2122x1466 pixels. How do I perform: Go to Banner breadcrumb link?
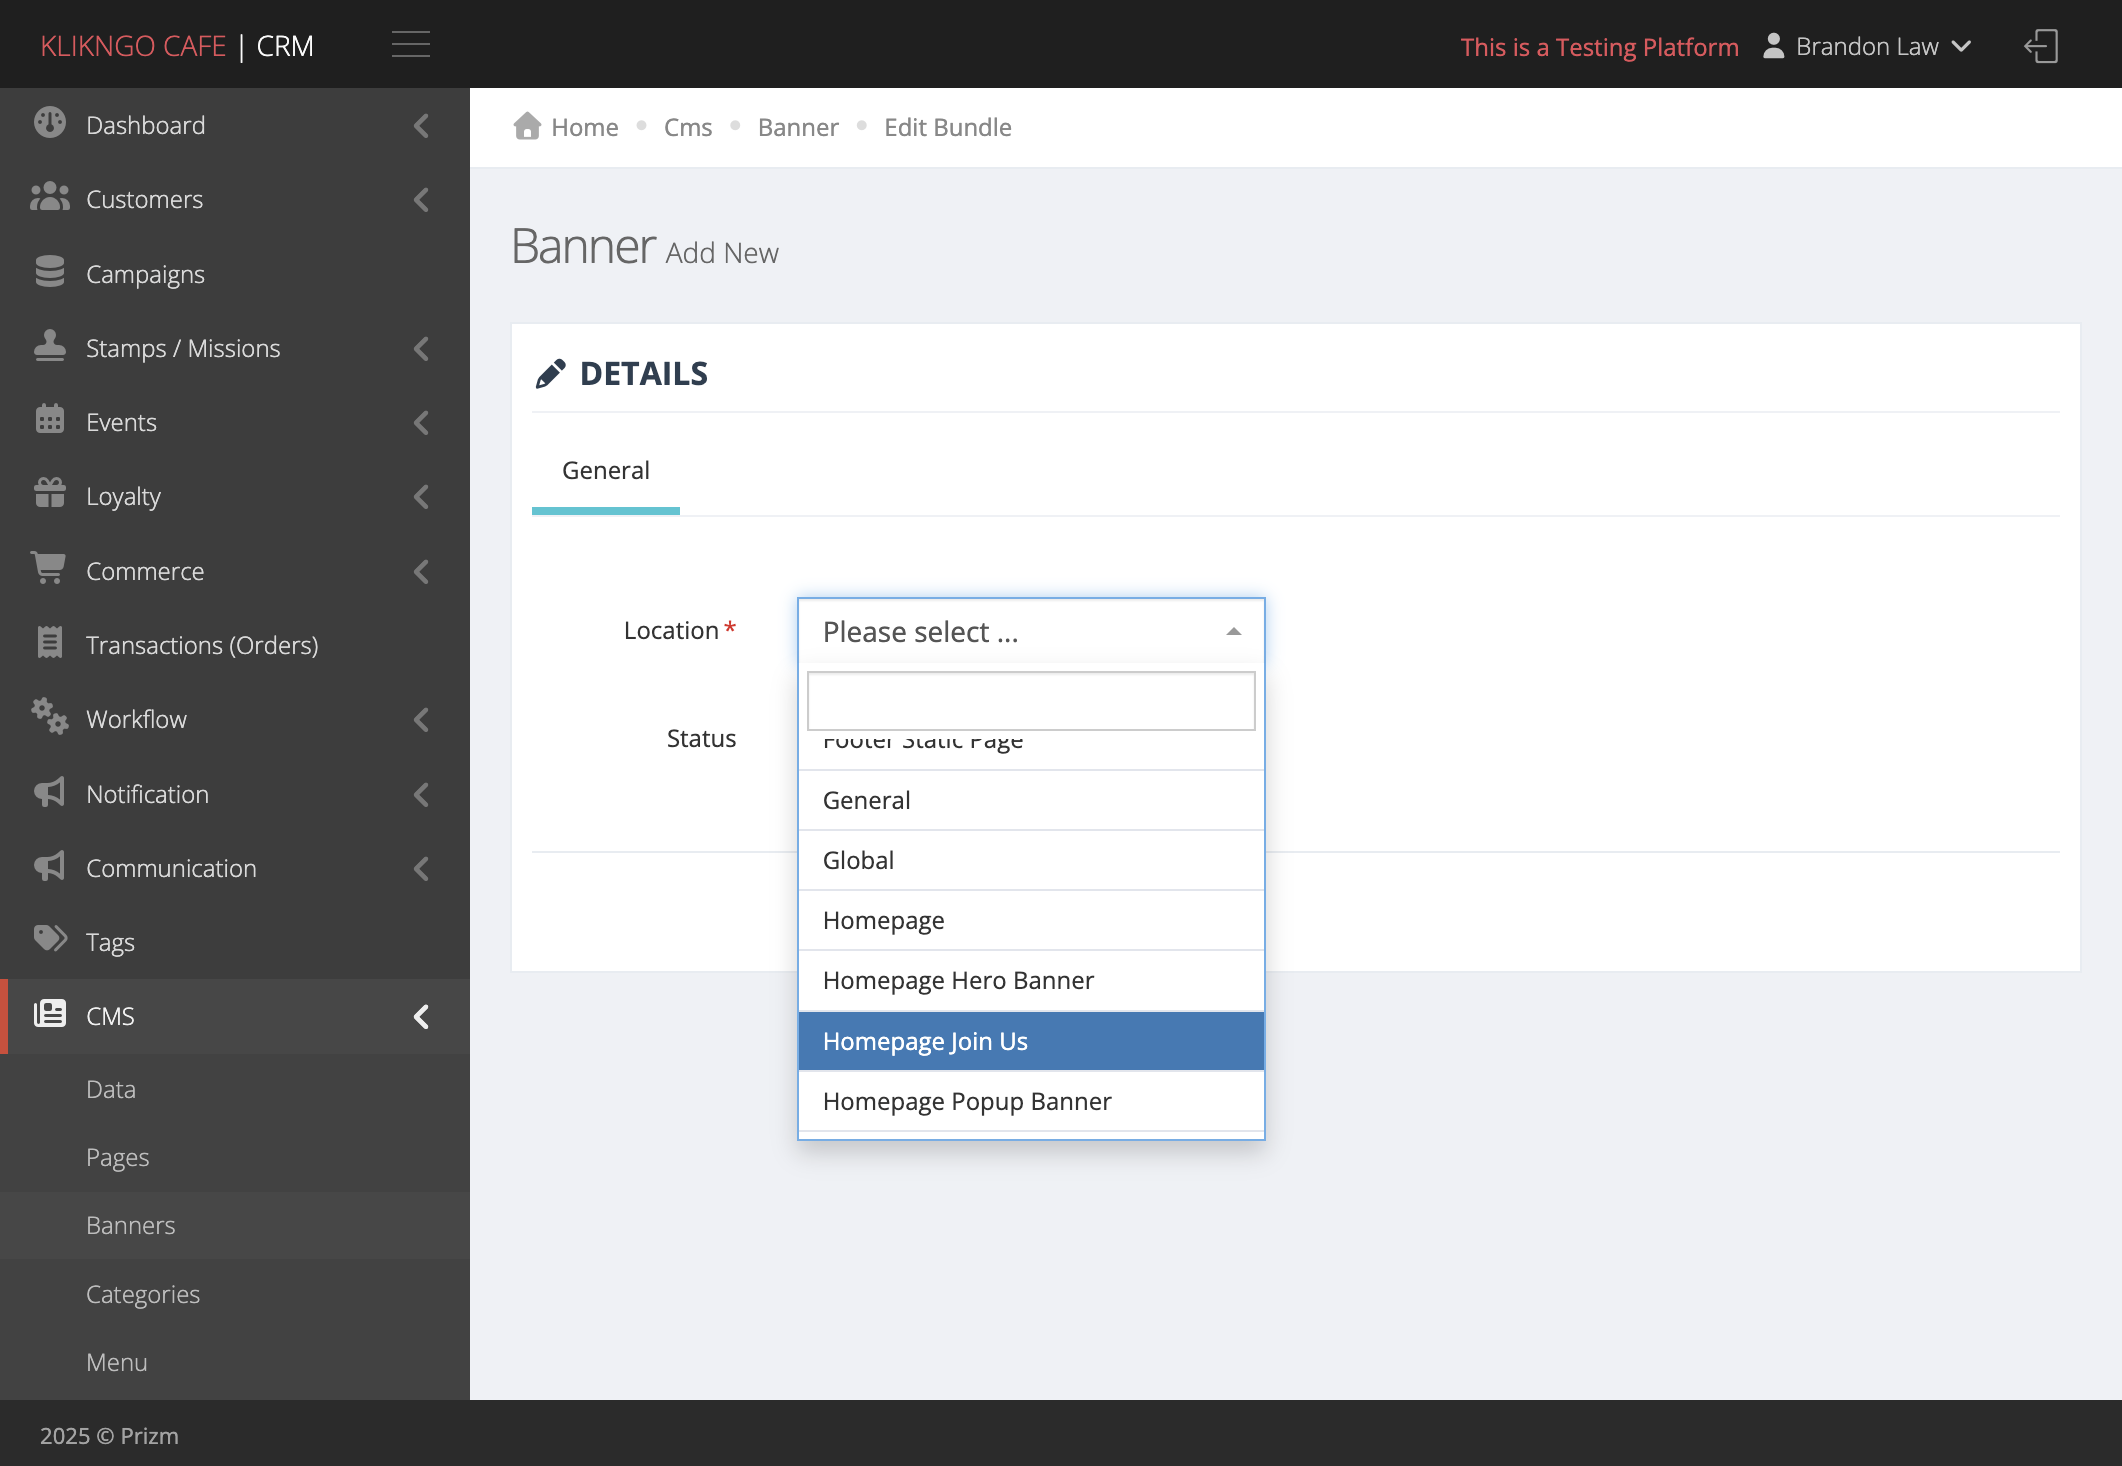pos(798,127)
